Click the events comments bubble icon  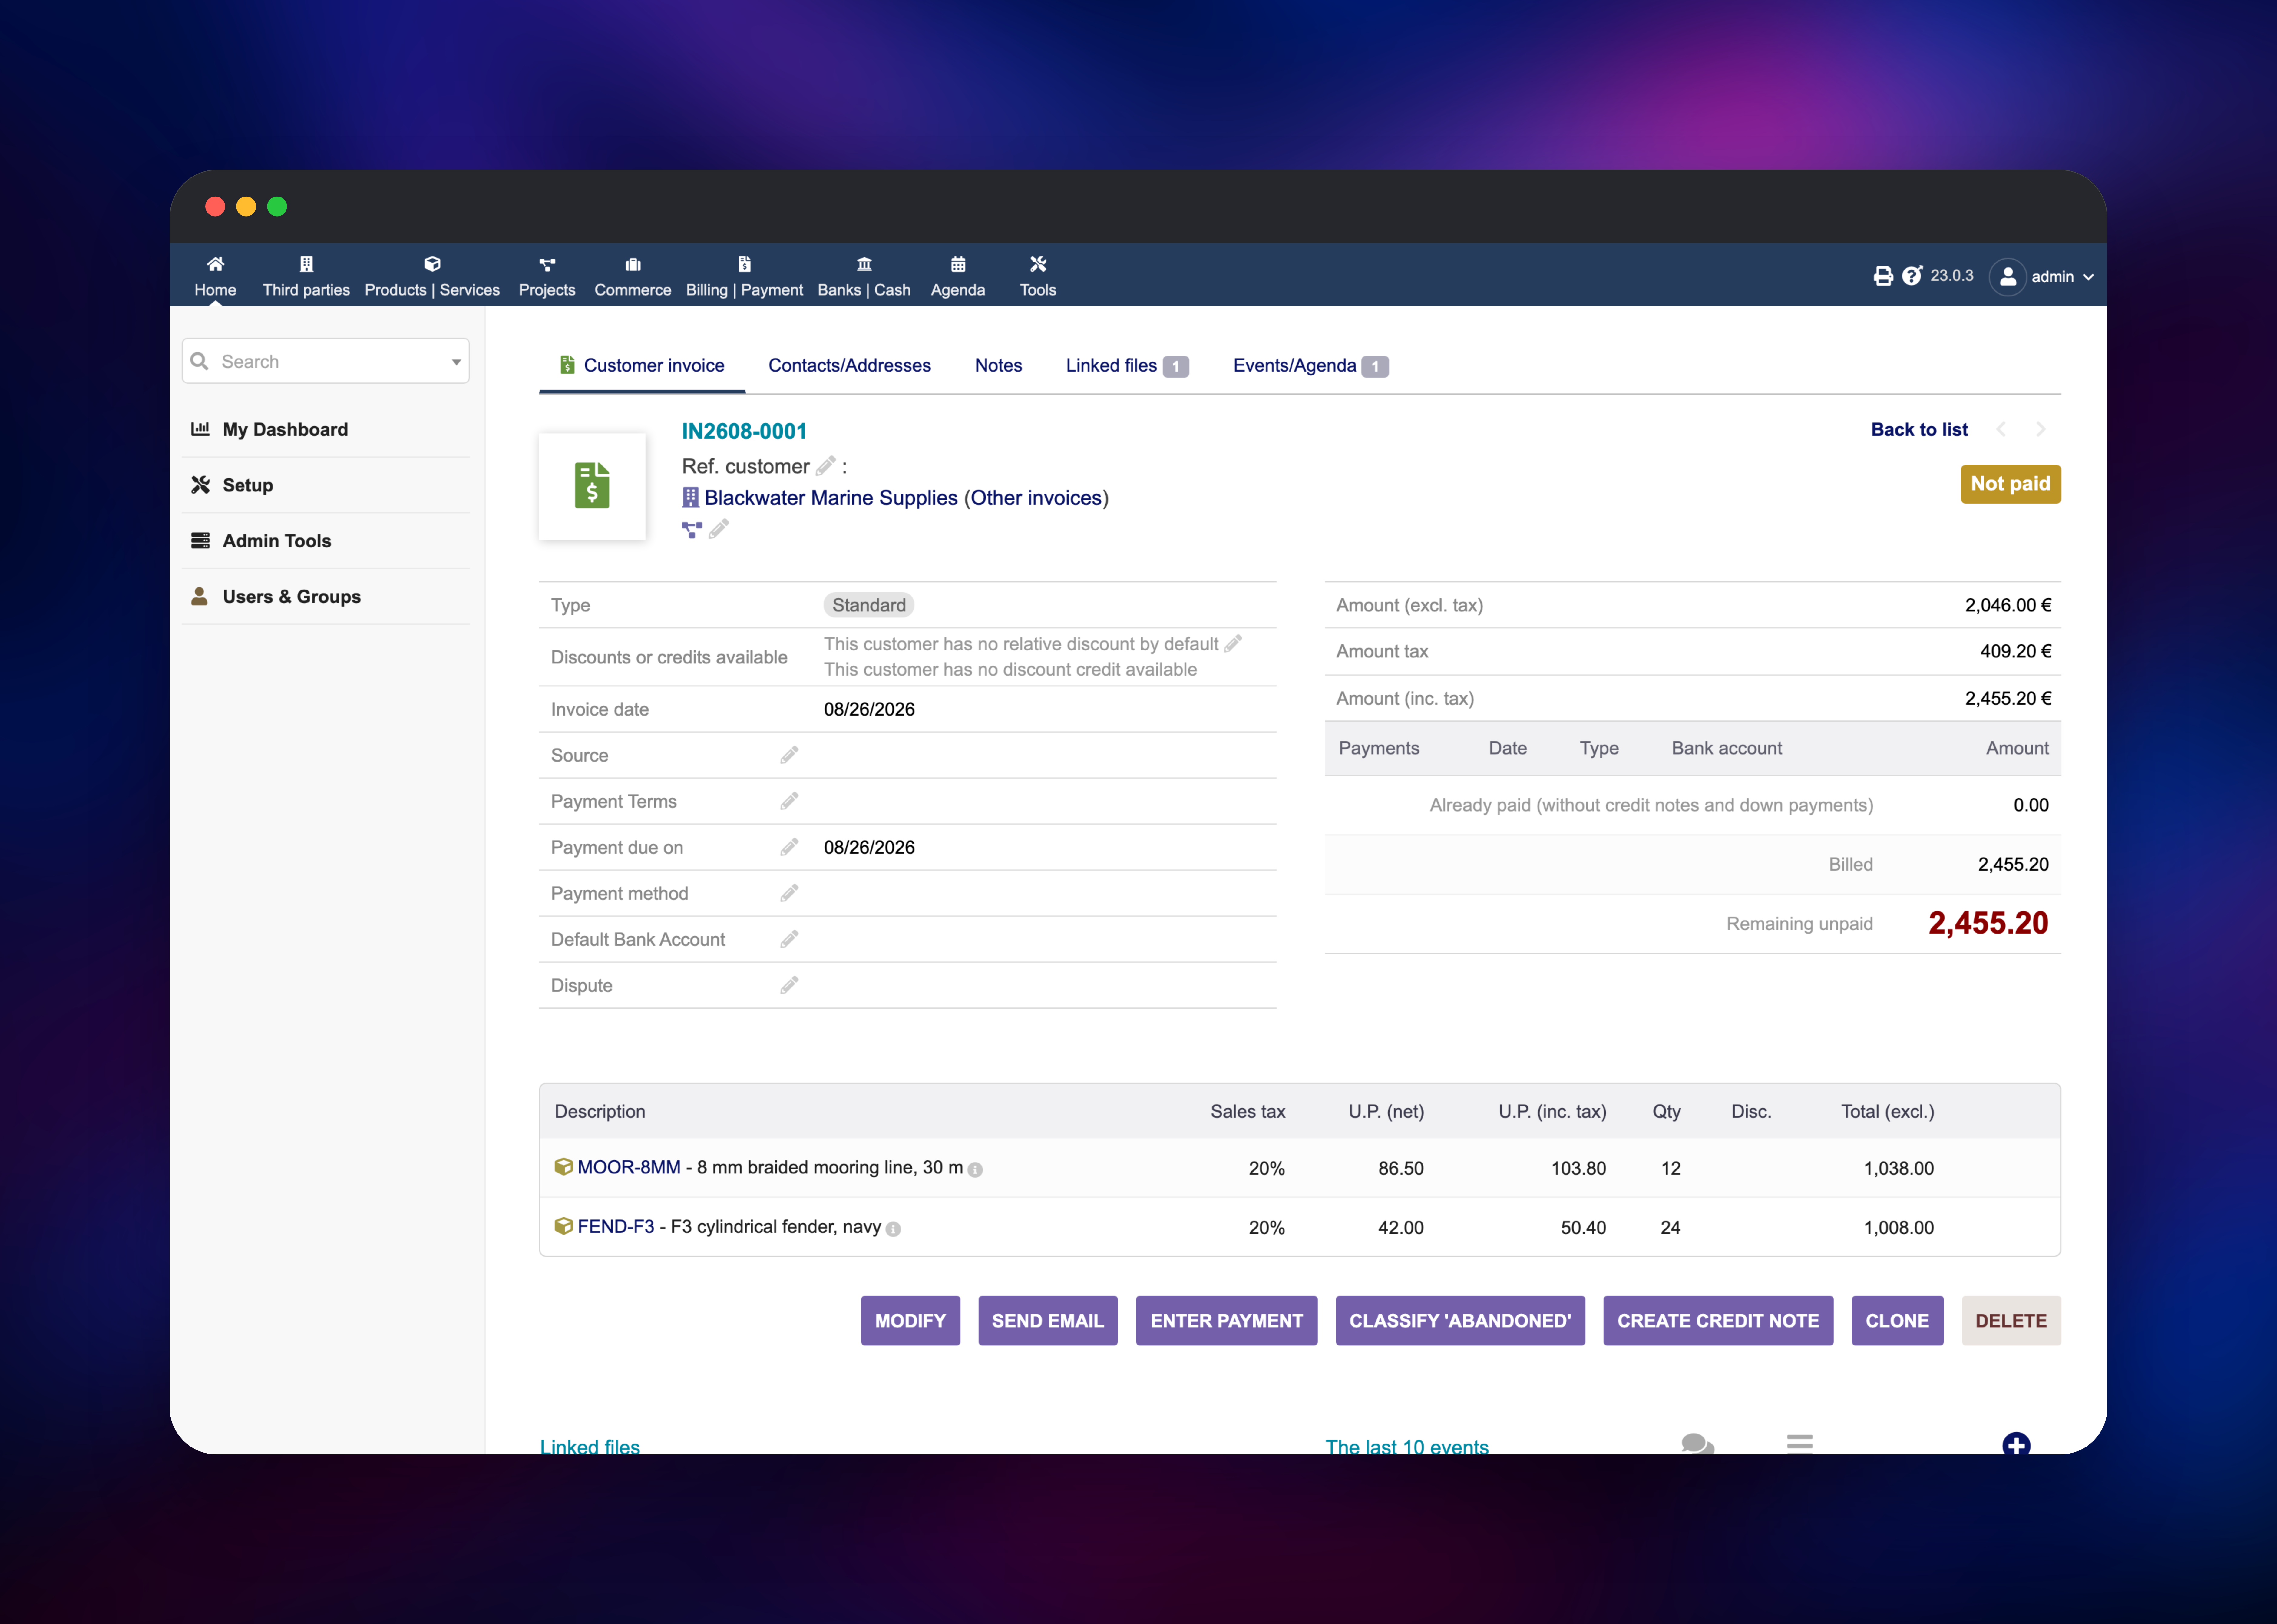click(1698, 1444)
